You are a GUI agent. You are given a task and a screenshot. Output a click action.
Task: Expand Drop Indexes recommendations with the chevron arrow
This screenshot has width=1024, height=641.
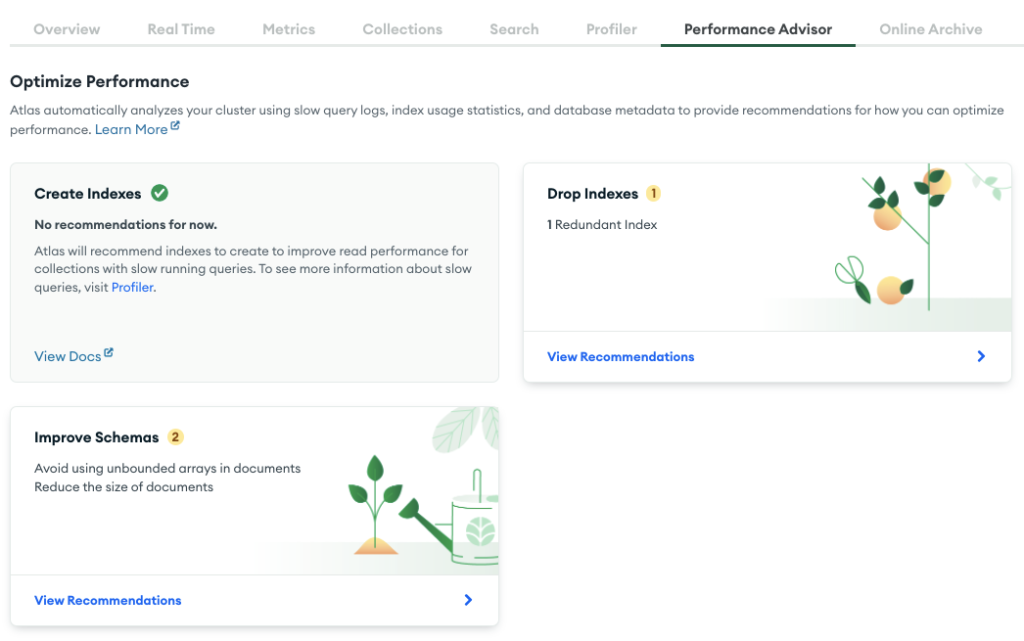pos(981,356)
